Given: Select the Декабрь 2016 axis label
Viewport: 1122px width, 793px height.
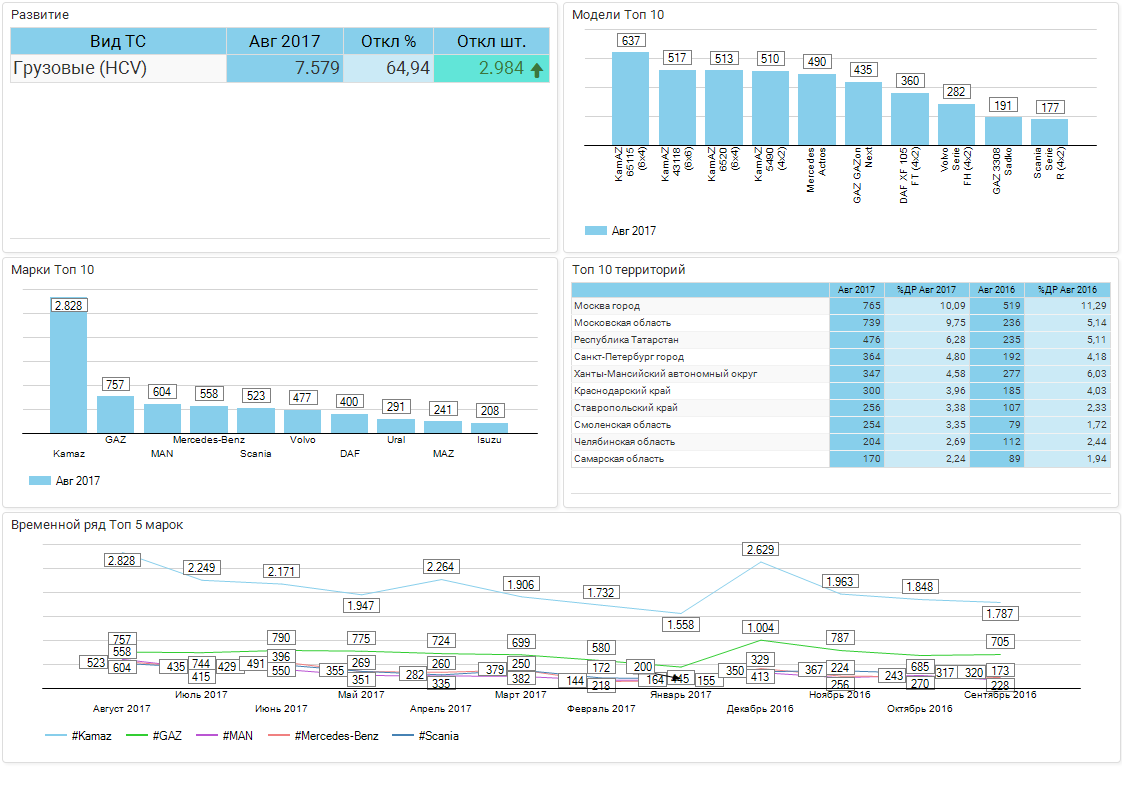Looking at the screenshot, I should coord(760,709).
